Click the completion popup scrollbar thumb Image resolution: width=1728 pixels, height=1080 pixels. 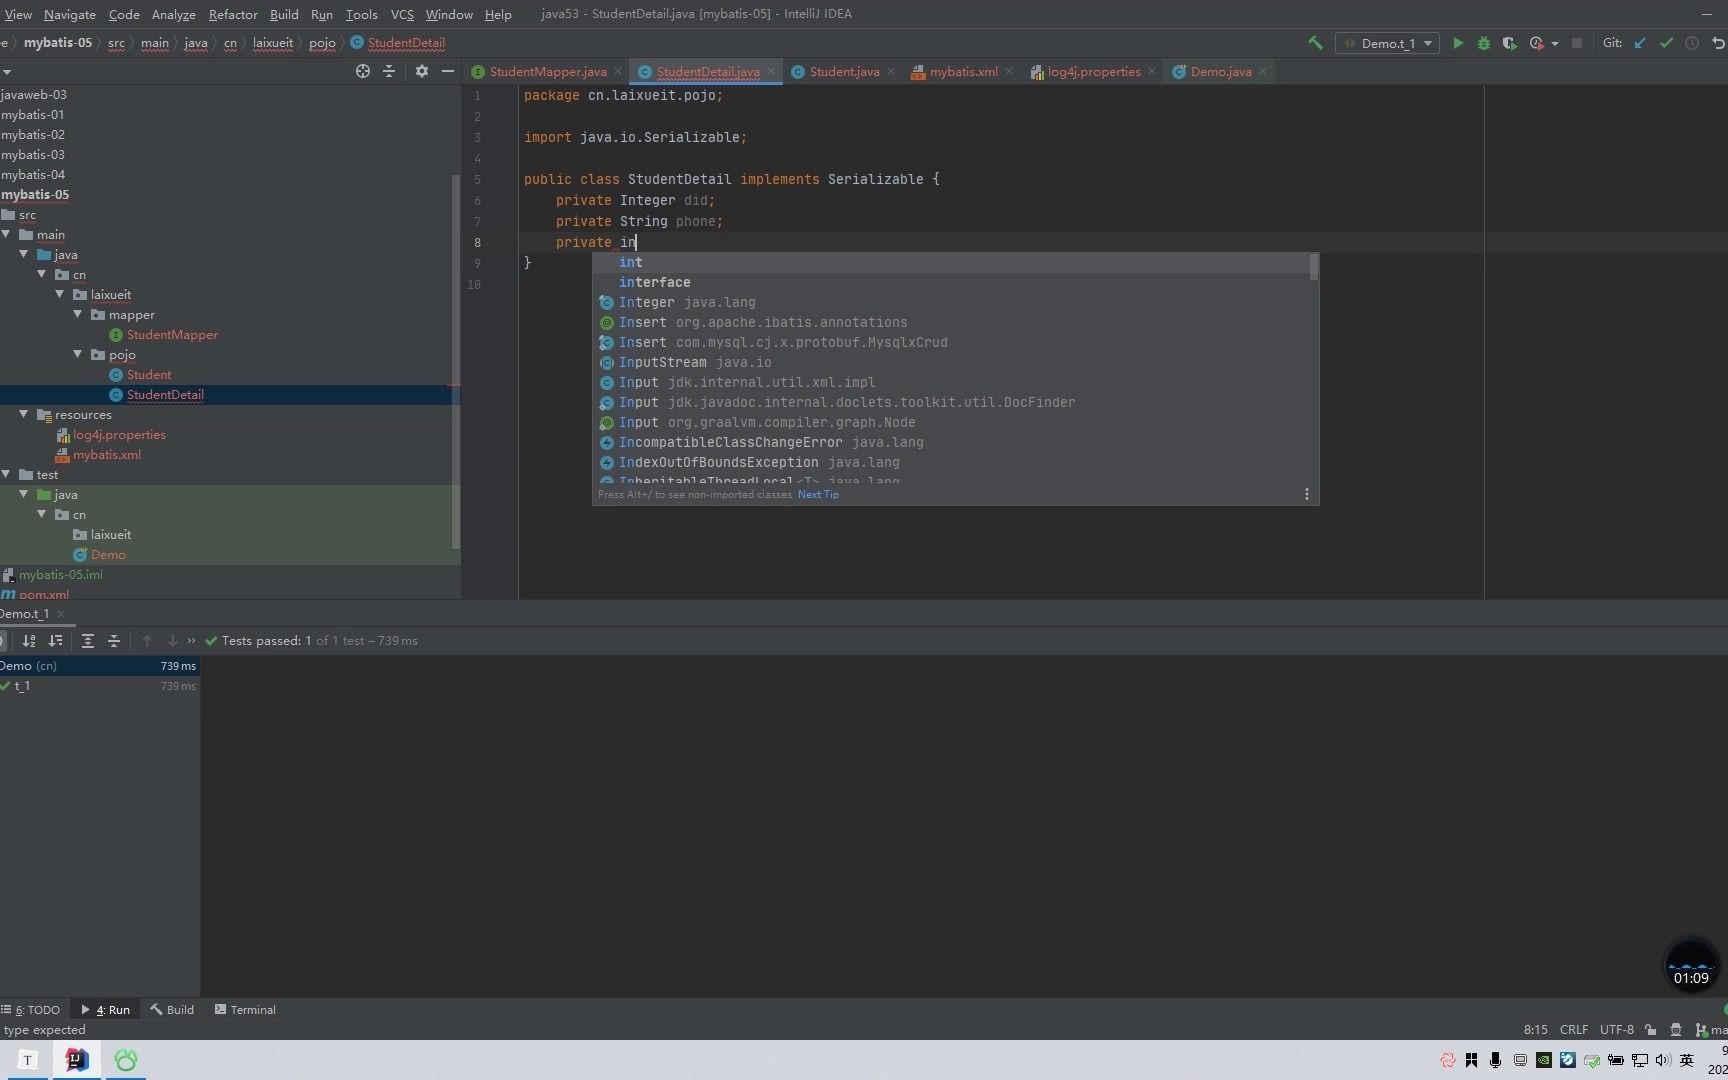coord(1314,267)
